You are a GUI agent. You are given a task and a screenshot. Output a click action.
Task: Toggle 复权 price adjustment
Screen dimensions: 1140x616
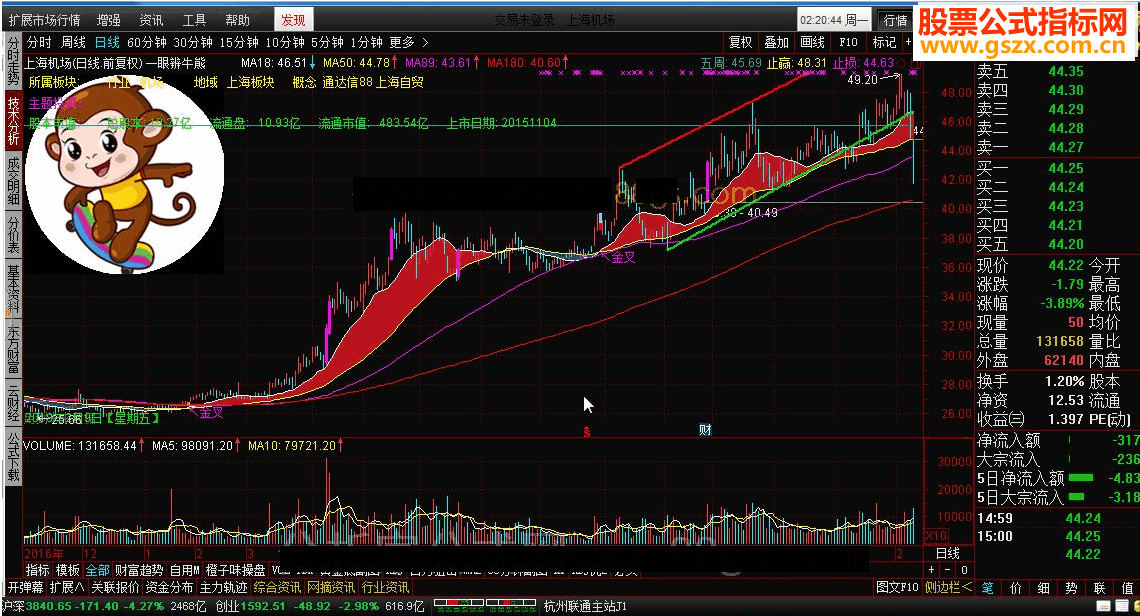(740, 42)
